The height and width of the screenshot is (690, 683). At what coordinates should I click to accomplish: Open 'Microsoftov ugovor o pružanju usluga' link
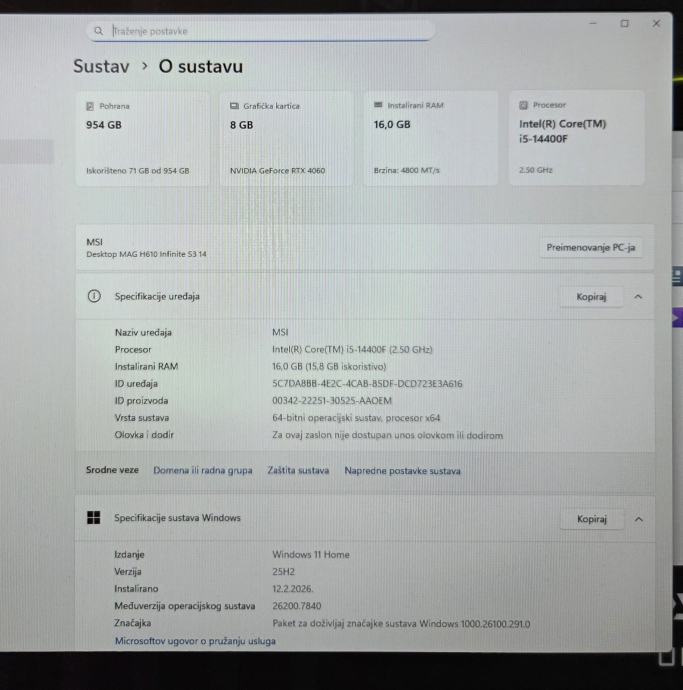pyautogui.click(x=195, y=641)
